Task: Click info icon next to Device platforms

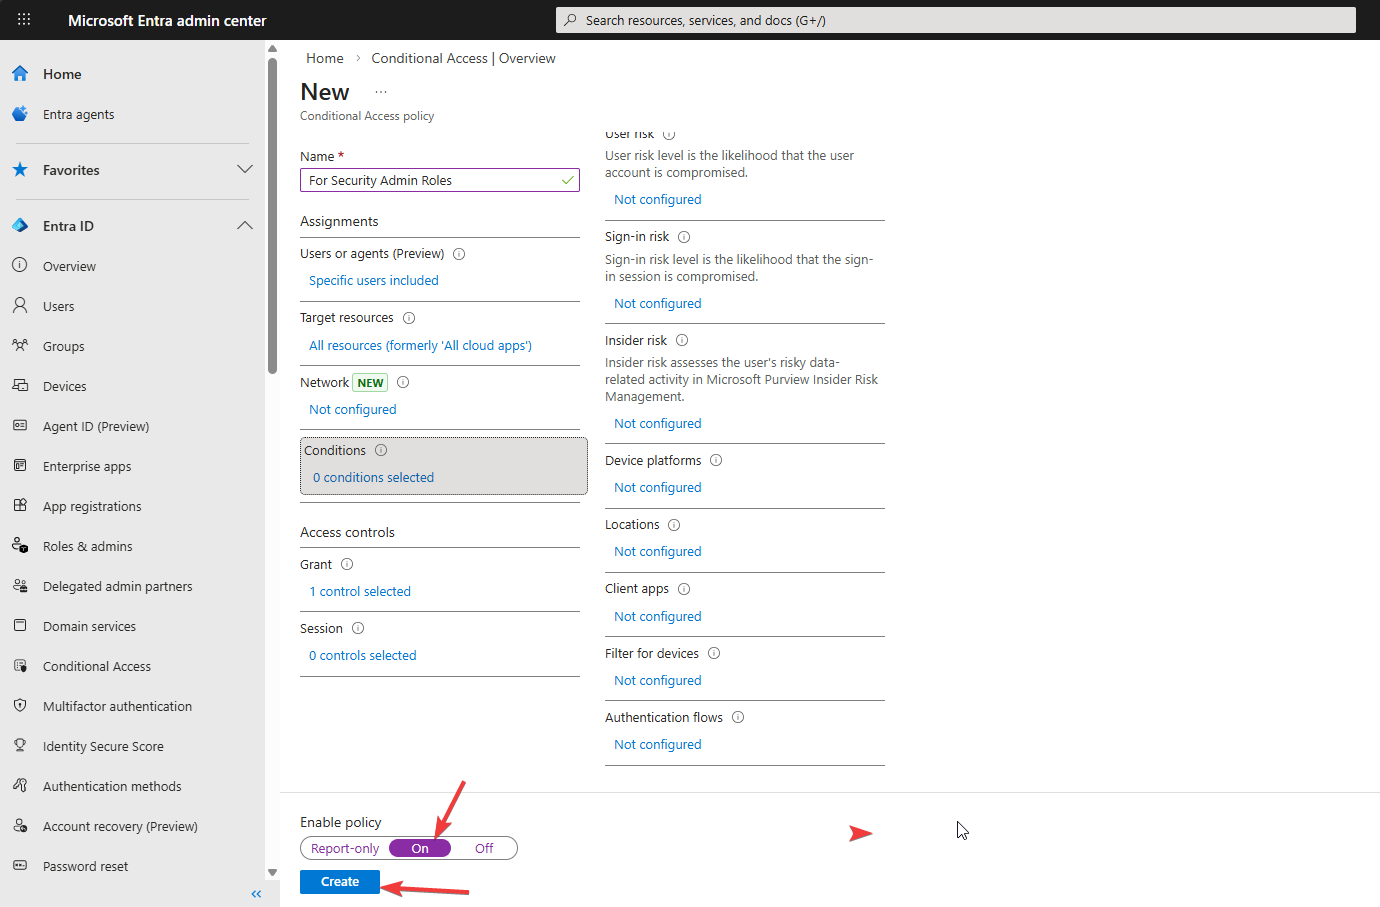Action: coord(716,460)
